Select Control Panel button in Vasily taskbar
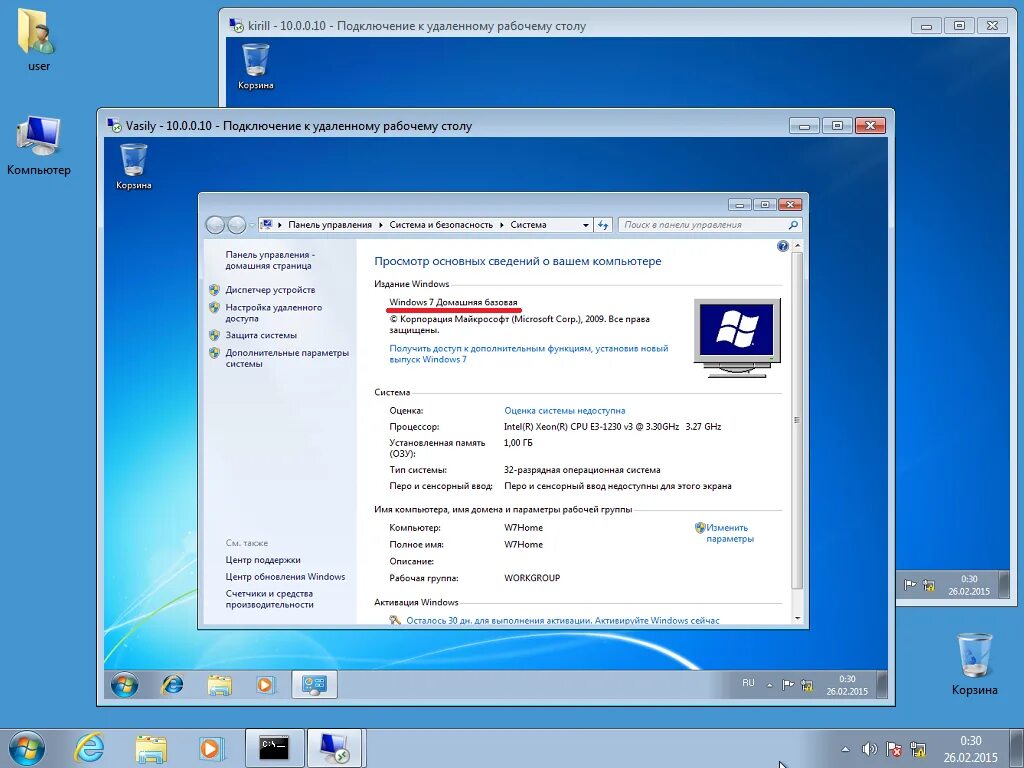The height and width of the screenshot is (768, 1024). click(x=314, y=684)
